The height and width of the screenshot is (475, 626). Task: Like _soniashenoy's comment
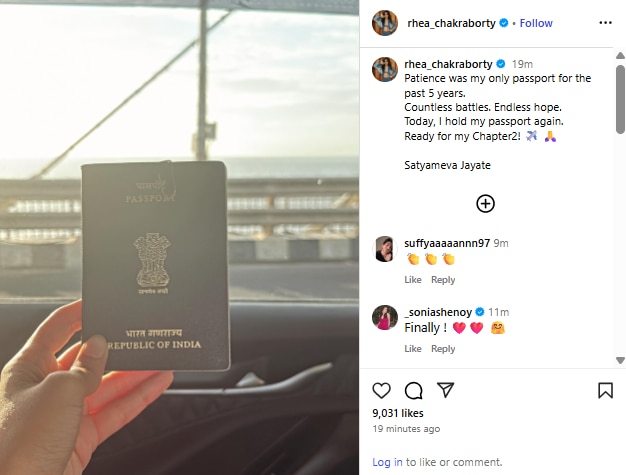click(413, 349)
